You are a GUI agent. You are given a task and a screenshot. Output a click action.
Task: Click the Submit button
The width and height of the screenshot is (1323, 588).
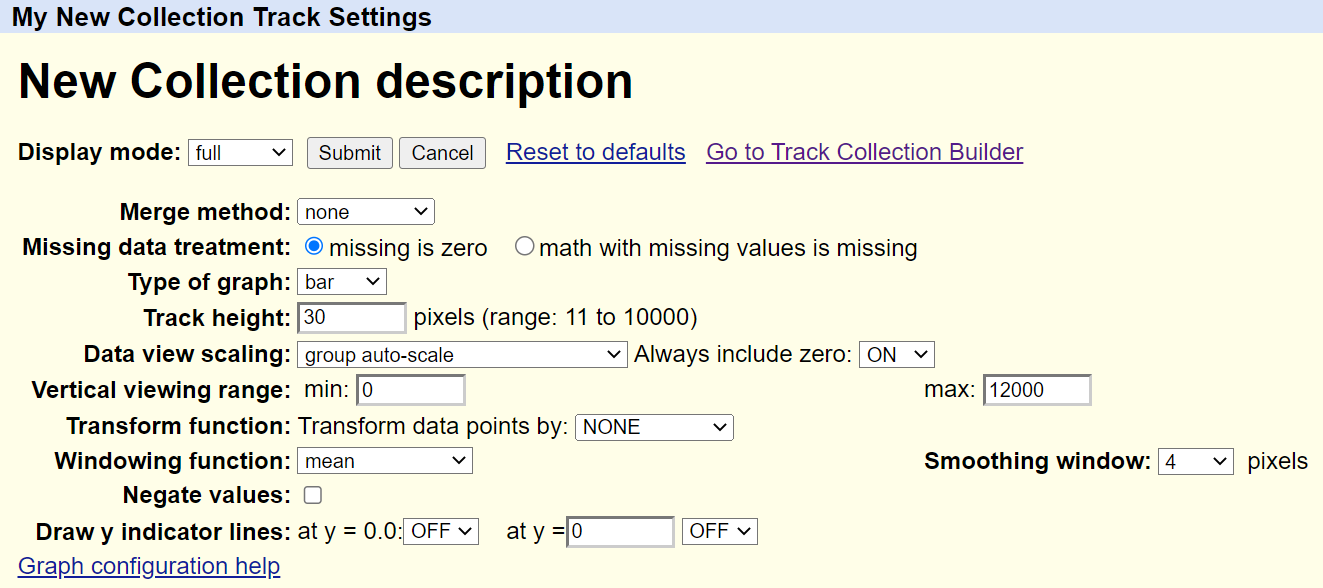349,153
